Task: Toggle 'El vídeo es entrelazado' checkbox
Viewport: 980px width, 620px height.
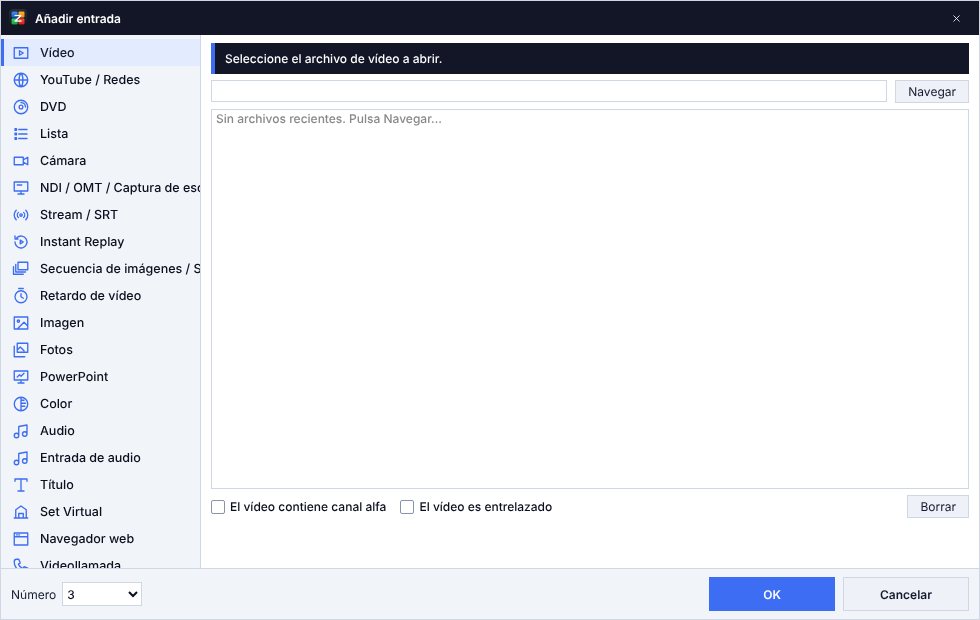Action: pyautogui.click(x=407, y=507)
